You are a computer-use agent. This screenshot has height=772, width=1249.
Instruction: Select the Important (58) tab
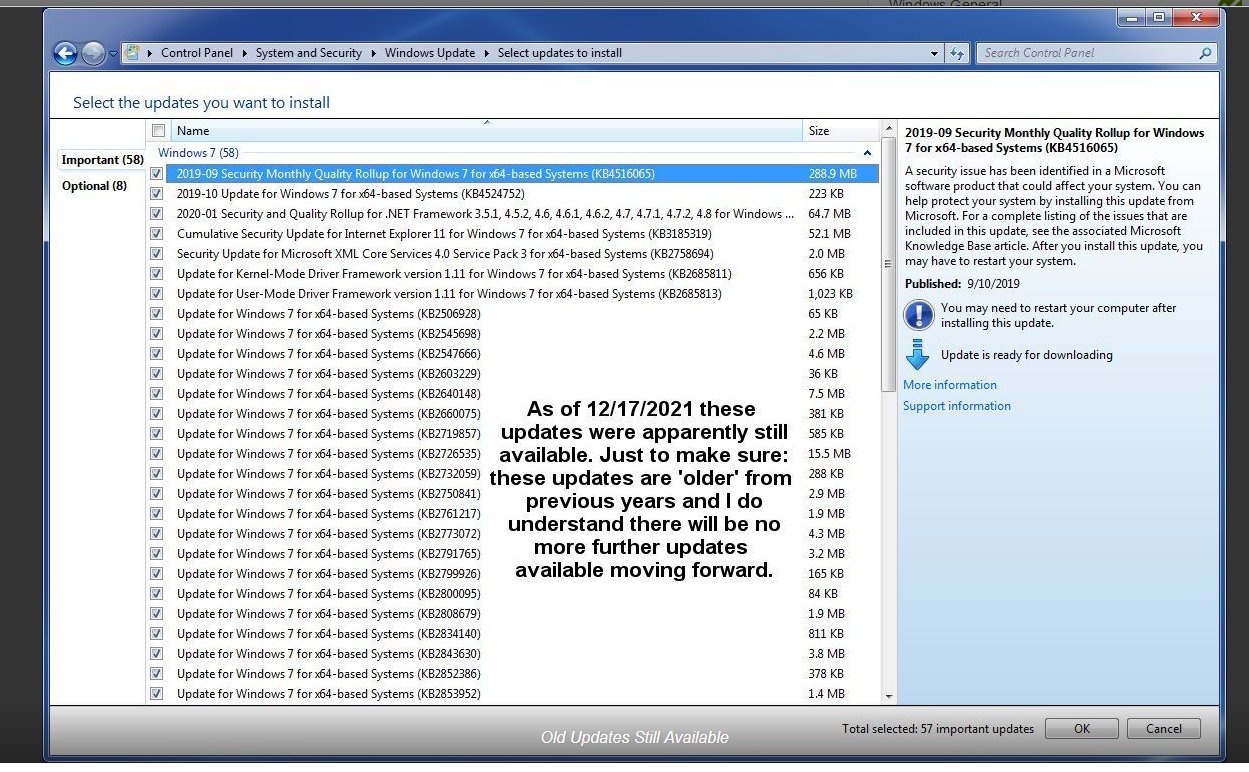coord(101,159)
